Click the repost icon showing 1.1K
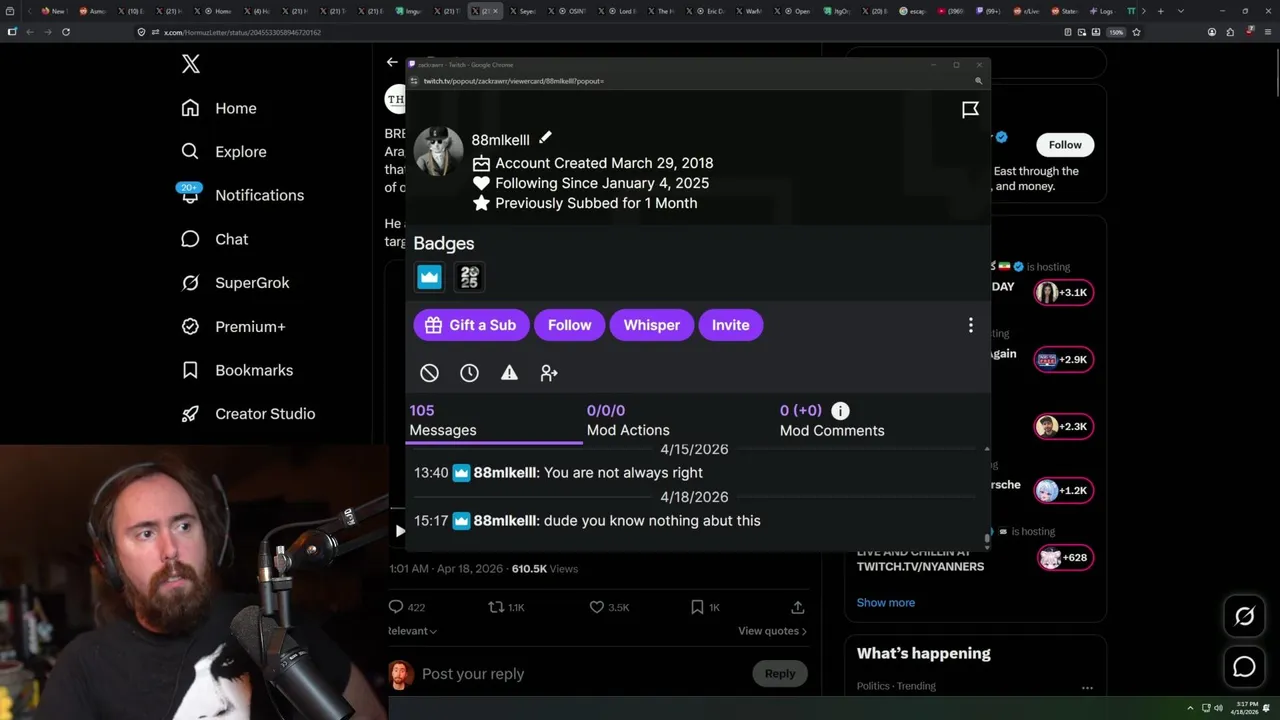This screenshot has height=720, width=1280. 496,607
